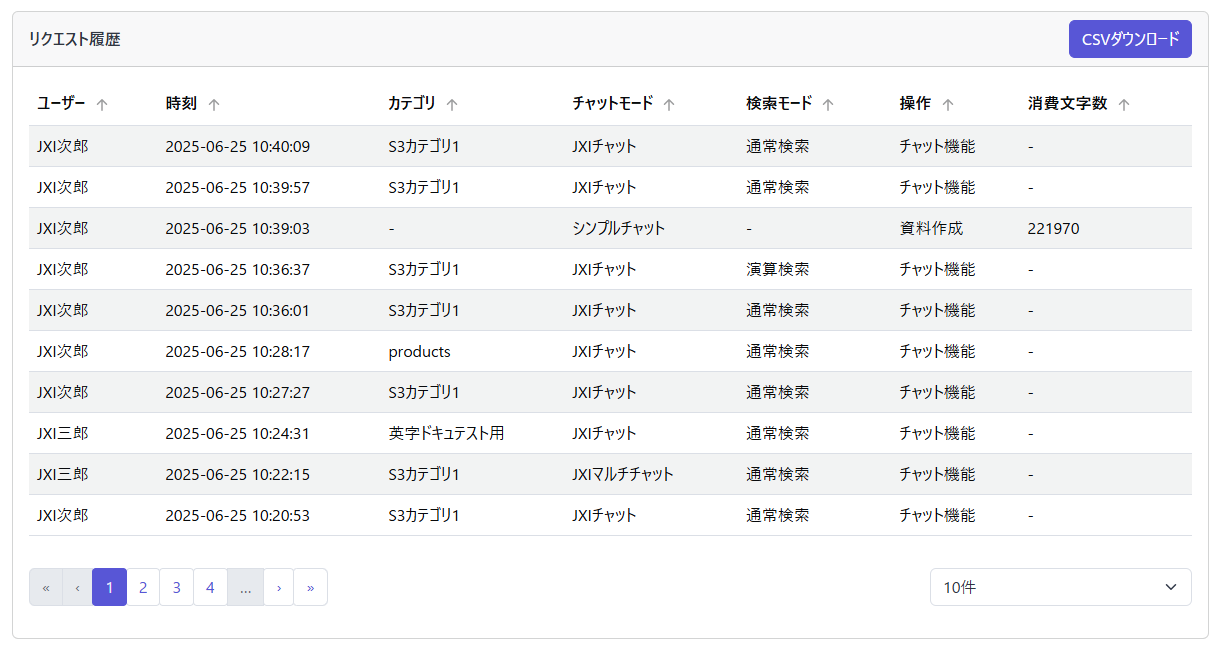
Task: Jump to page 3 in pagination
Action: pos(176,587)
